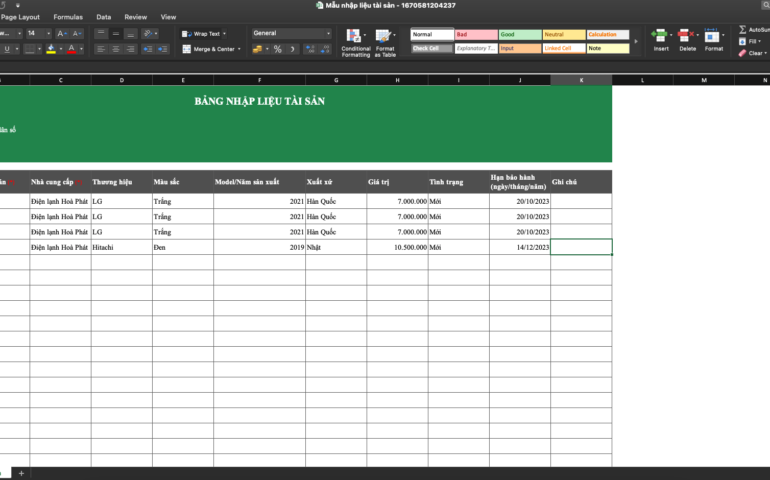Switch to the Formulas tab

pos(68,17)
